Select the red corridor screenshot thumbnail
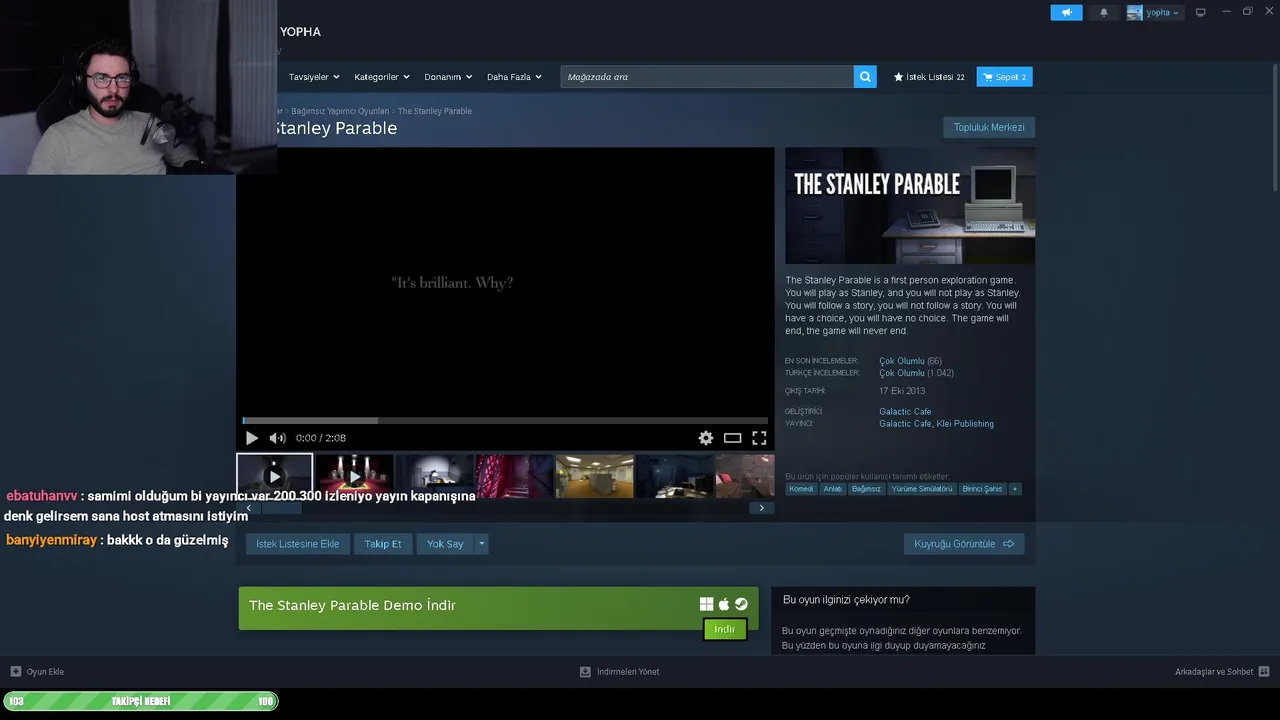 click(515, 476)
